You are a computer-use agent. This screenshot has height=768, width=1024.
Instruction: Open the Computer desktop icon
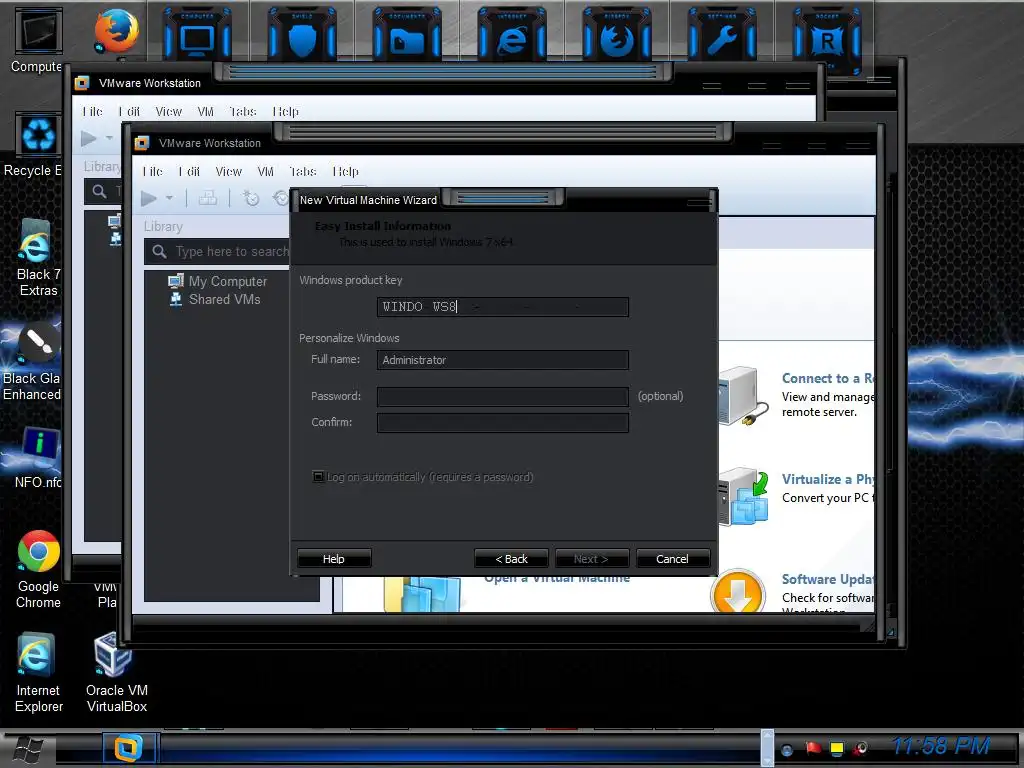(x=37, y=40)
